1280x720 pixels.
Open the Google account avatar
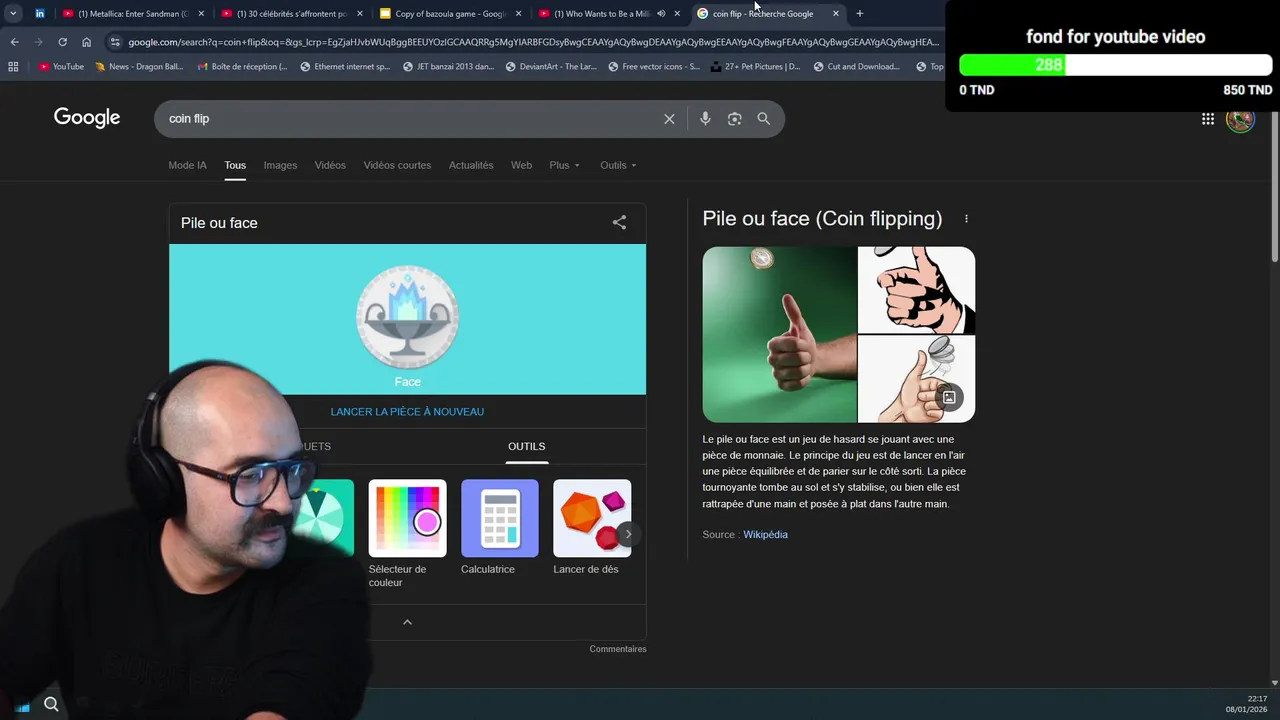pos(1240,119)
